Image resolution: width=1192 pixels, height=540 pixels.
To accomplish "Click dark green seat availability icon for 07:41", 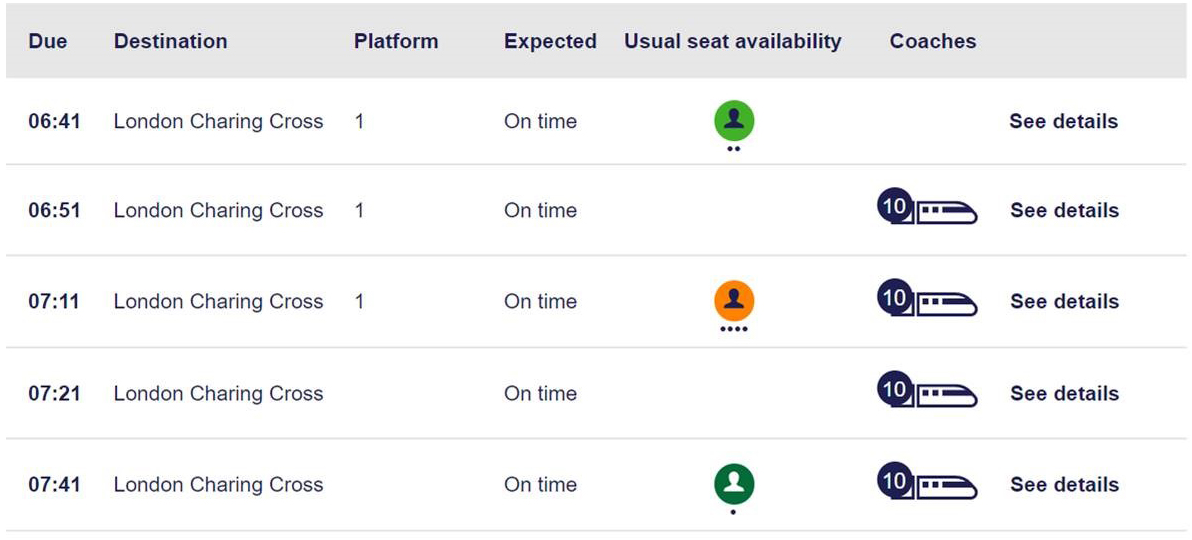I will point(734,484).
